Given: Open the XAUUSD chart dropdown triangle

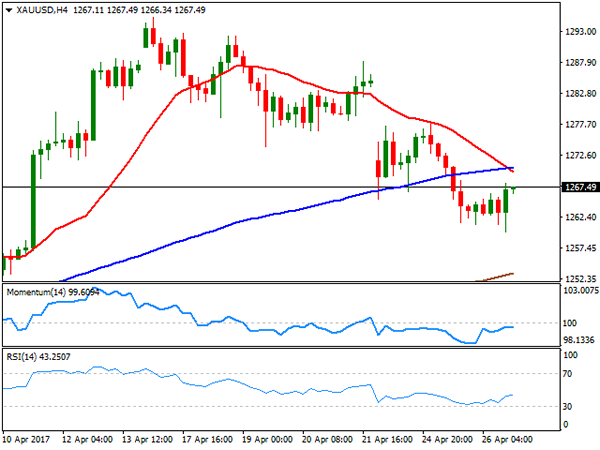Looking at the screenshot, I should tap(9, 10).
